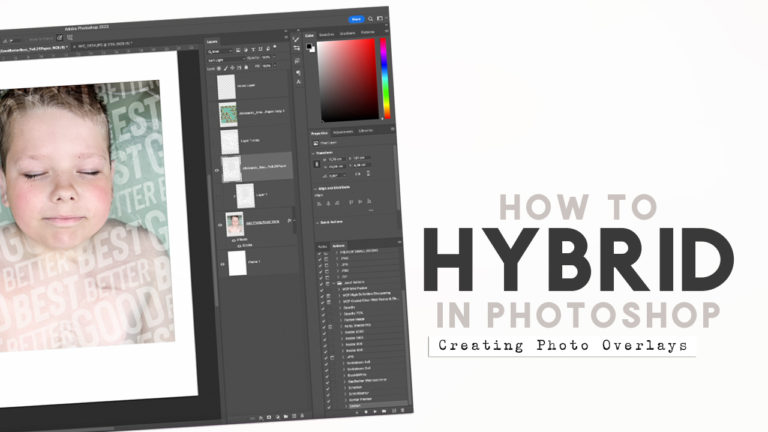This screenshot has height=432, width=768.
Task: Lock layer position icon
Action: [233, 68]
